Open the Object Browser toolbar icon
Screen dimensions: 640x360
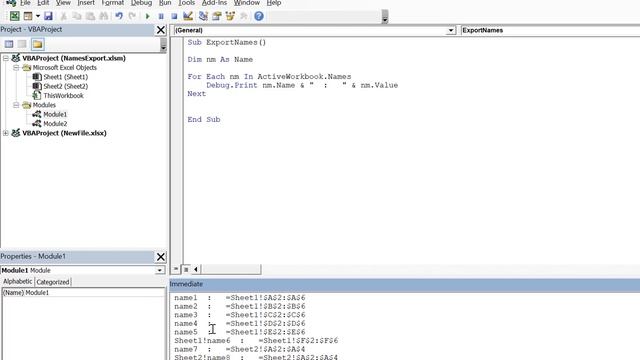(230, 16)
